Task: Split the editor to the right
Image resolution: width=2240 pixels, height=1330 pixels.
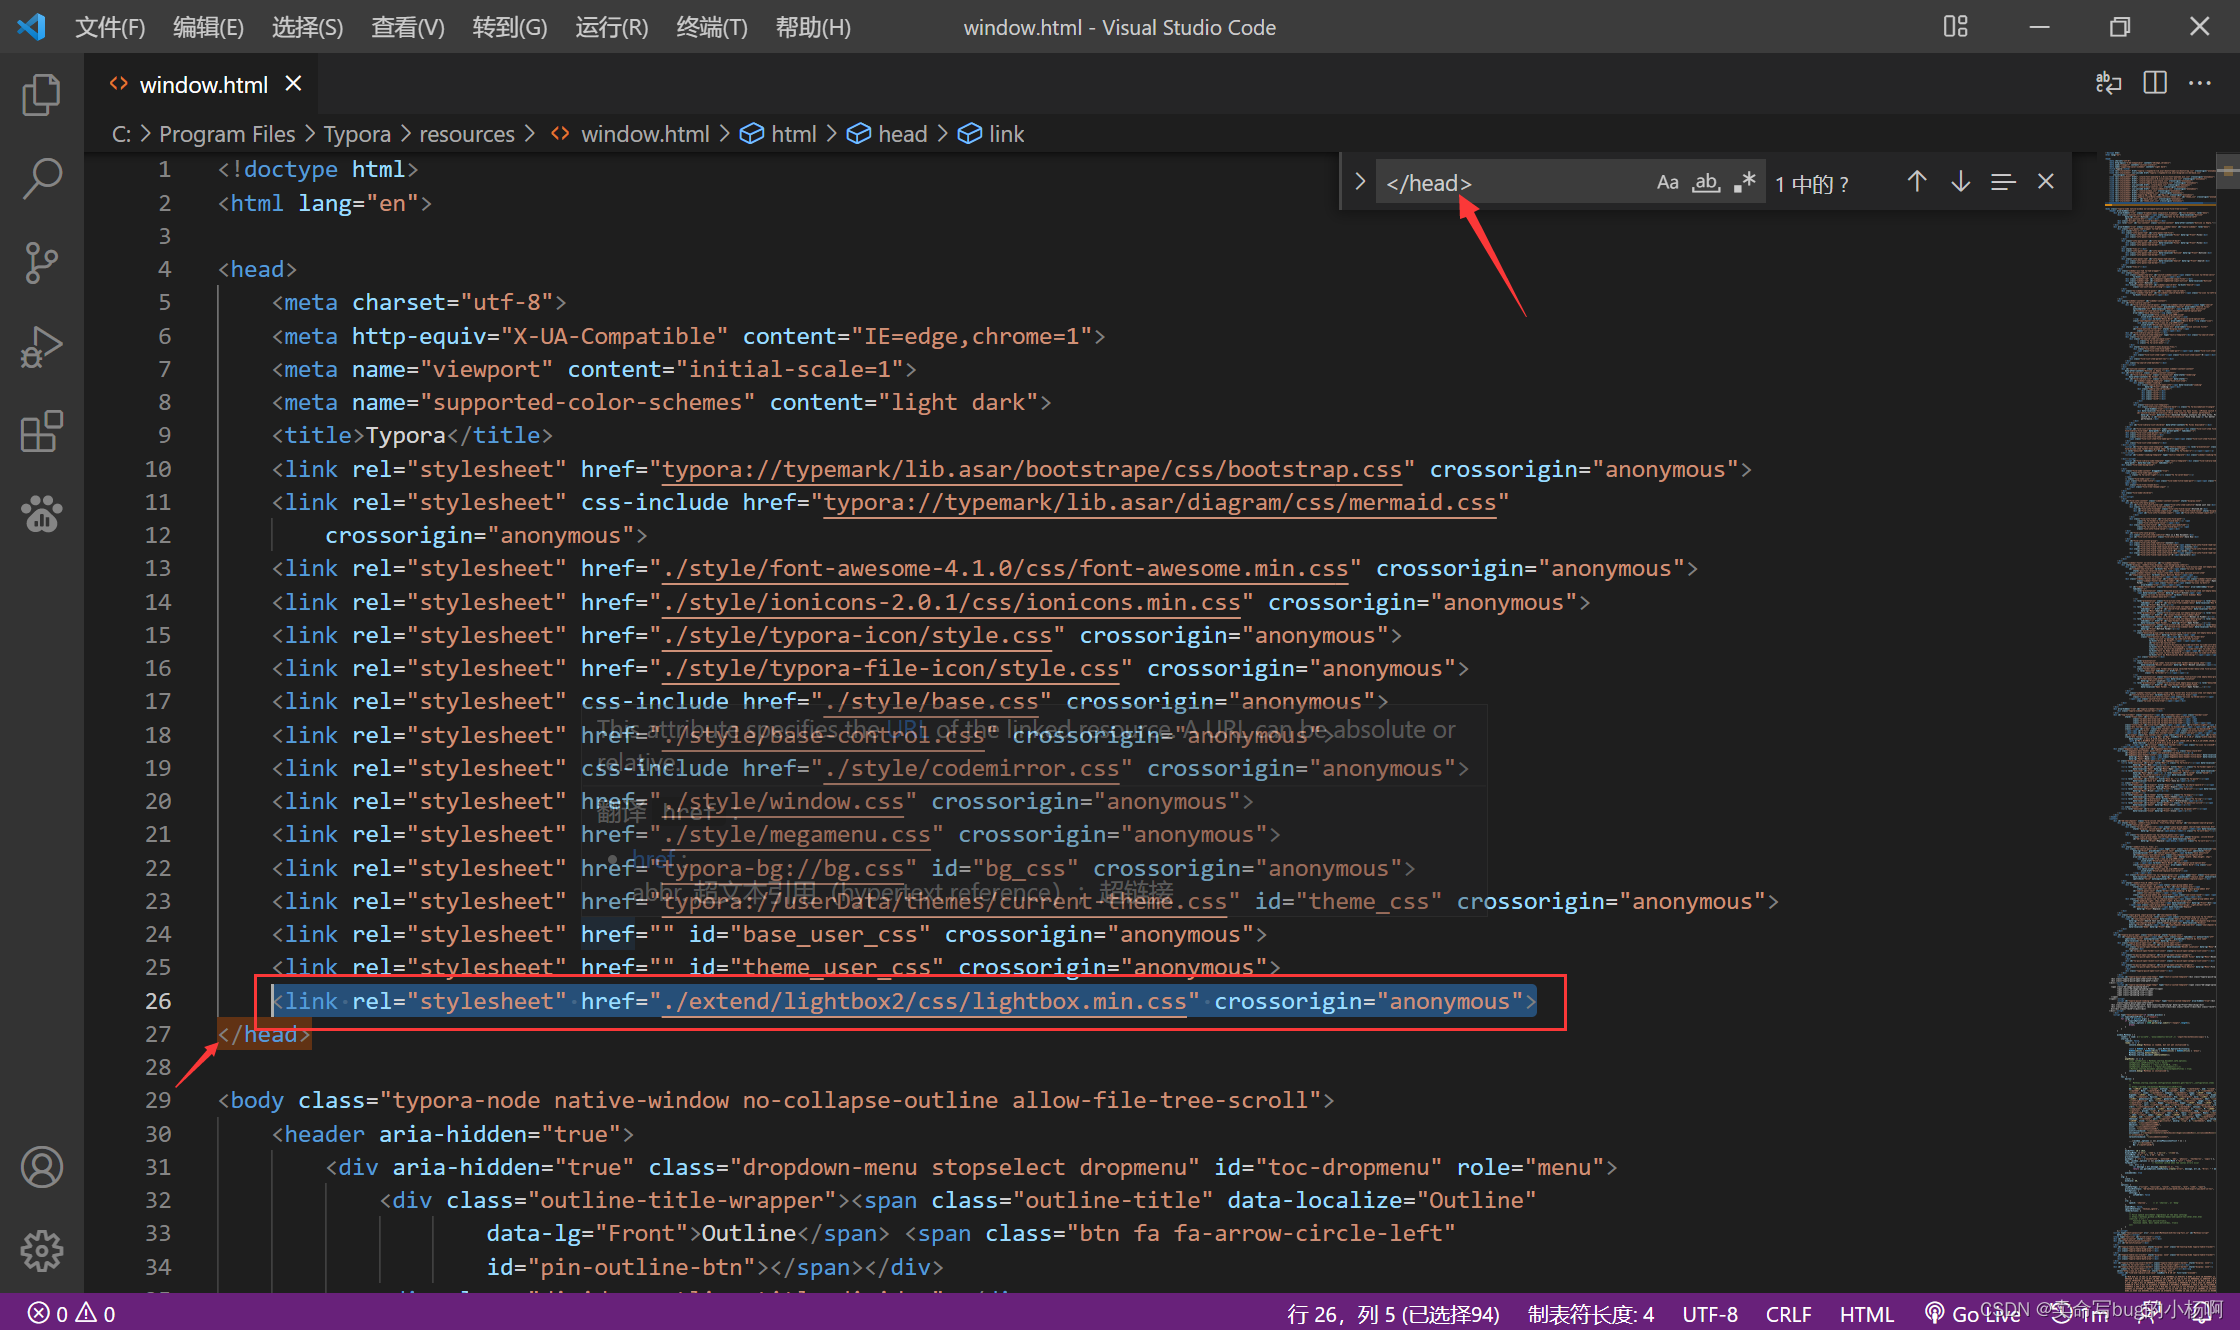Action: pos(2155,84)
